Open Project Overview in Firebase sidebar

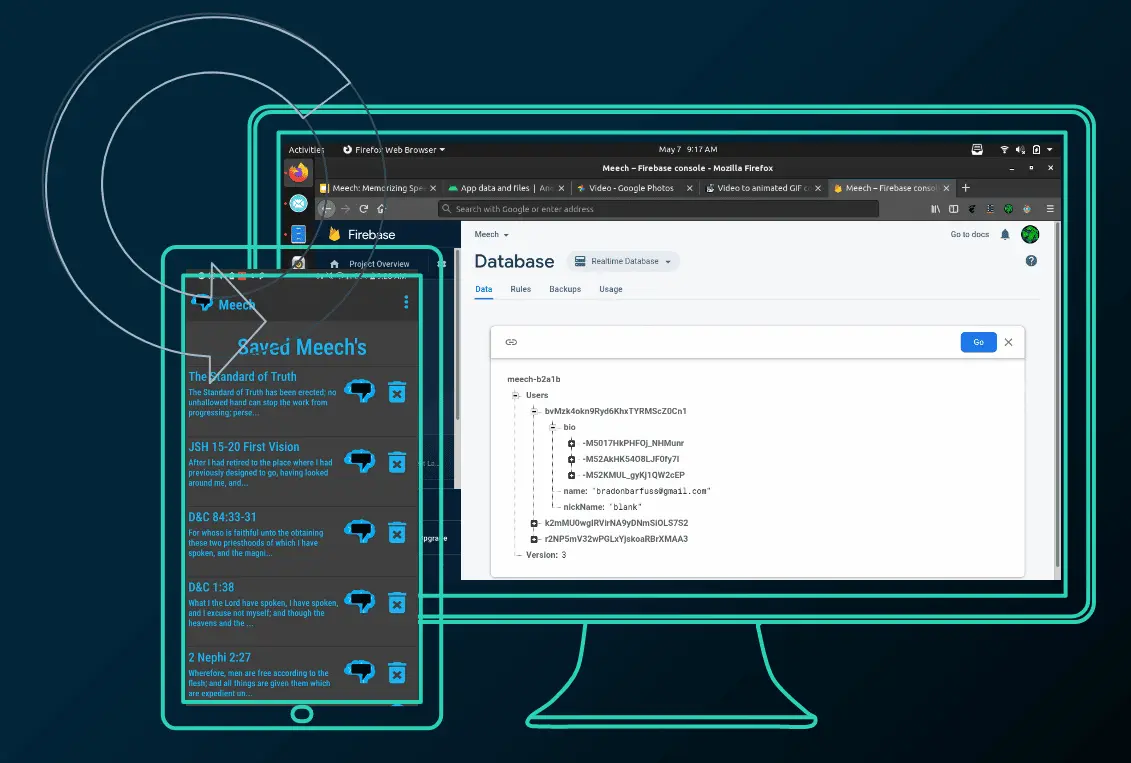[379, 264]
